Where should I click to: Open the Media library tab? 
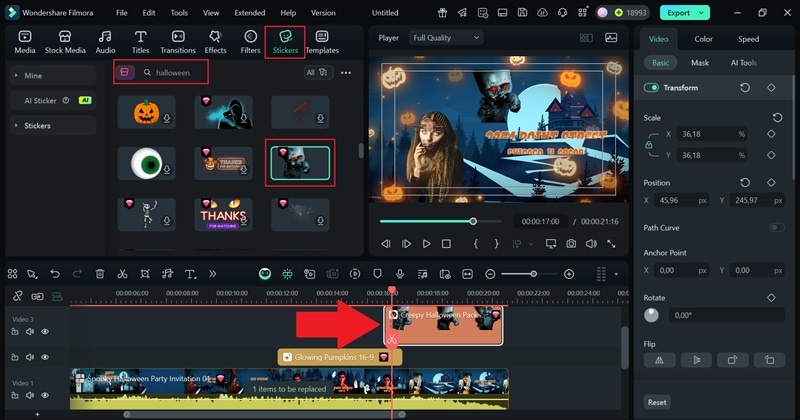coord(24,42)
